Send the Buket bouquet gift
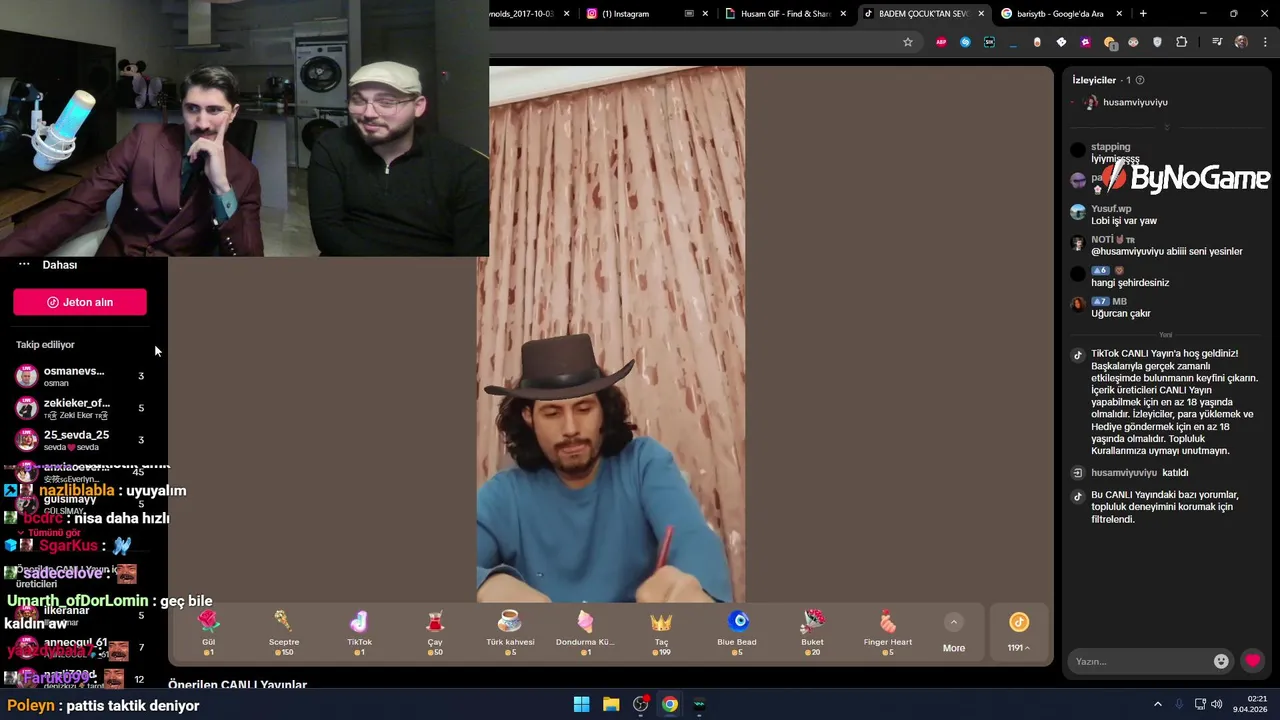This screenshot has width=1280, height=720. [x=812, y=632]
